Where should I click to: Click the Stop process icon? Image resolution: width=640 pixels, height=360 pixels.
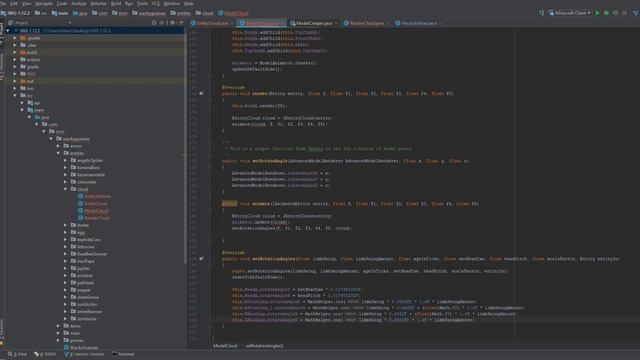coord(624,13)
